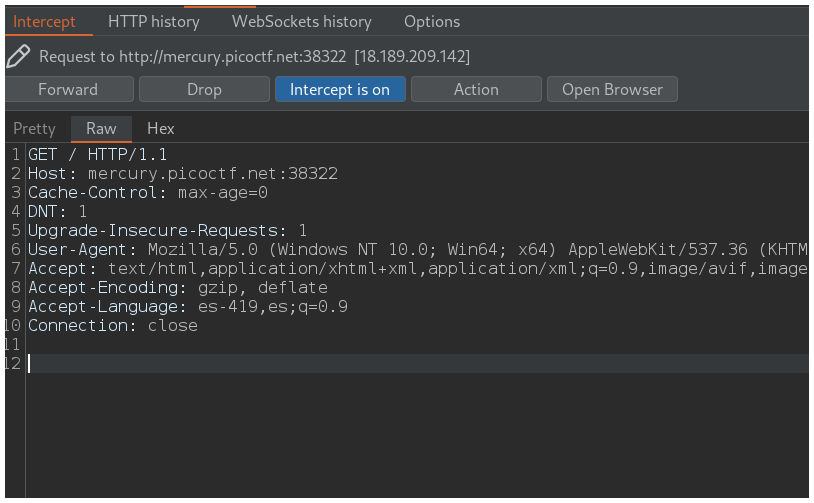
Task: Click the Accept-Encoding header line
Action: pyautogui.click(x=178, y=287)
